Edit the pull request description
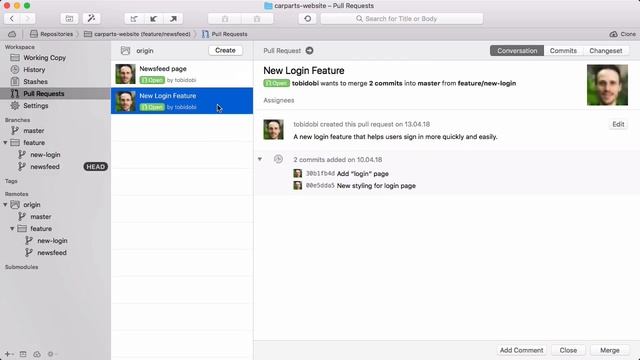The image size is (640, 360). (618, 124)
